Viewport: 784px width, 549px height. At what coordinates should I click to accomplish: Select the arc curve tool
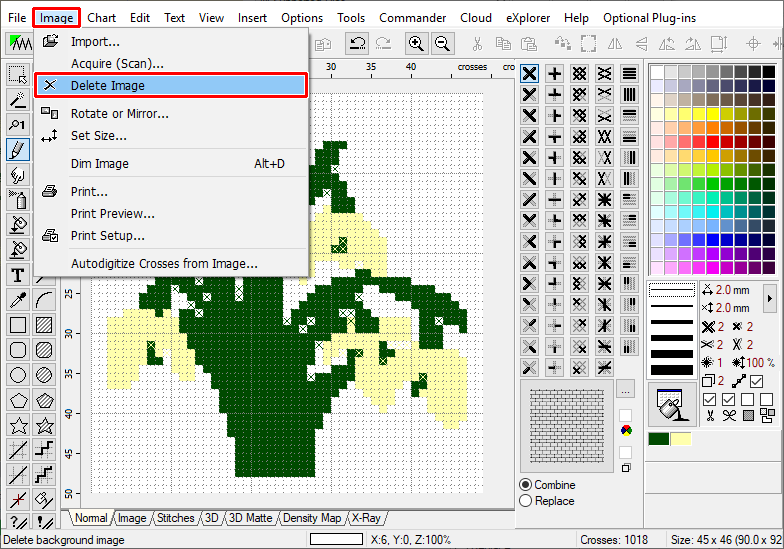click(44, 300)
